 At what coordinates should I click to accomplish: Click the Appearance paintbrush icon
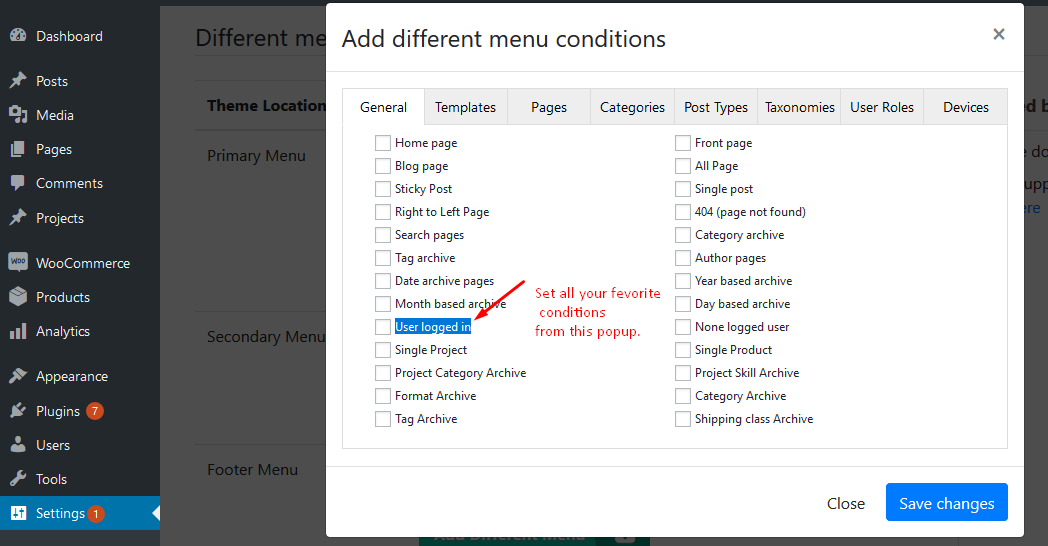(18, 376)
